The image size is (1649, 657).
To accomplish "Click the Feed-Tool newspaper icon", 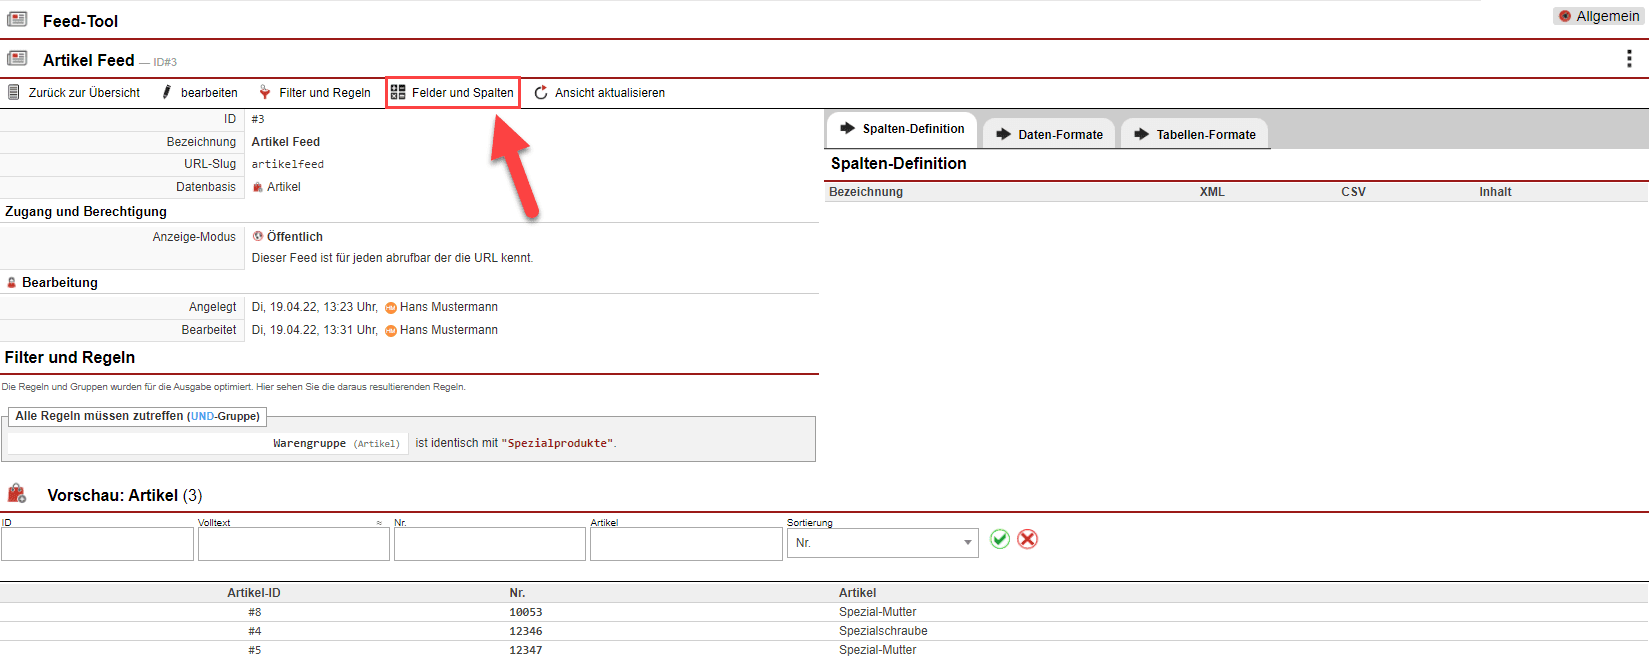I will tap(17, 20).
